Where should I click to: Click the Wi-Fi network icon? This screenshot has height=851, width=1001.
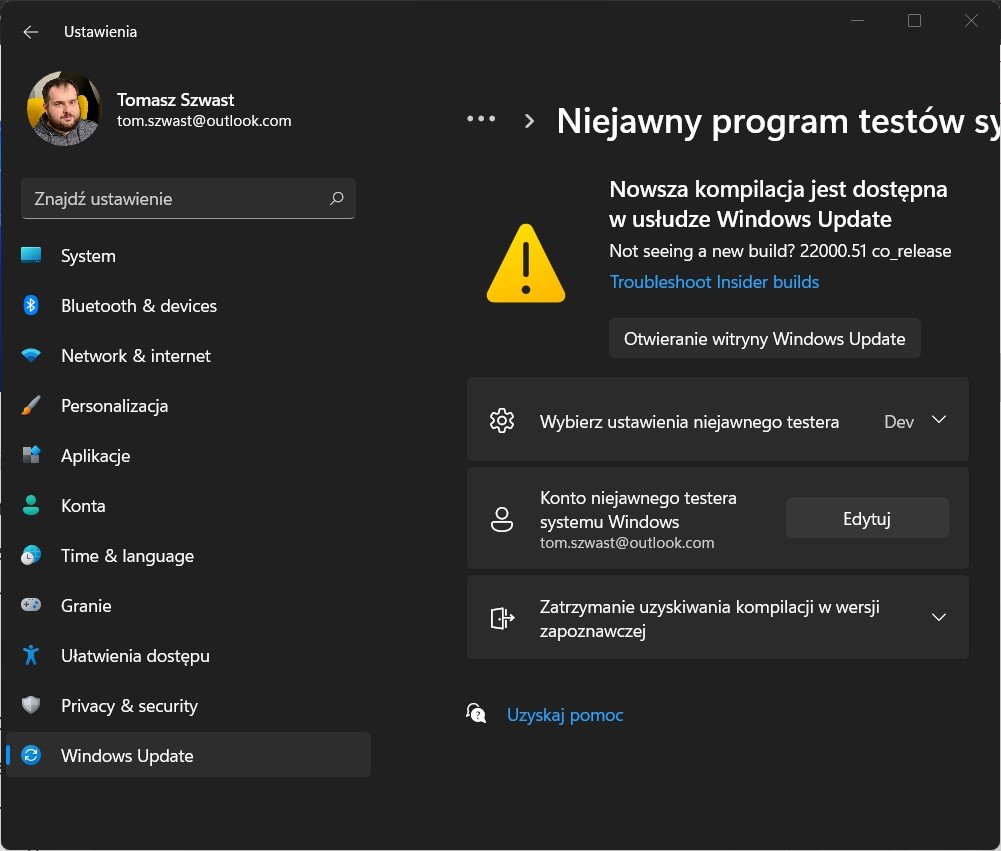[31, 355]
